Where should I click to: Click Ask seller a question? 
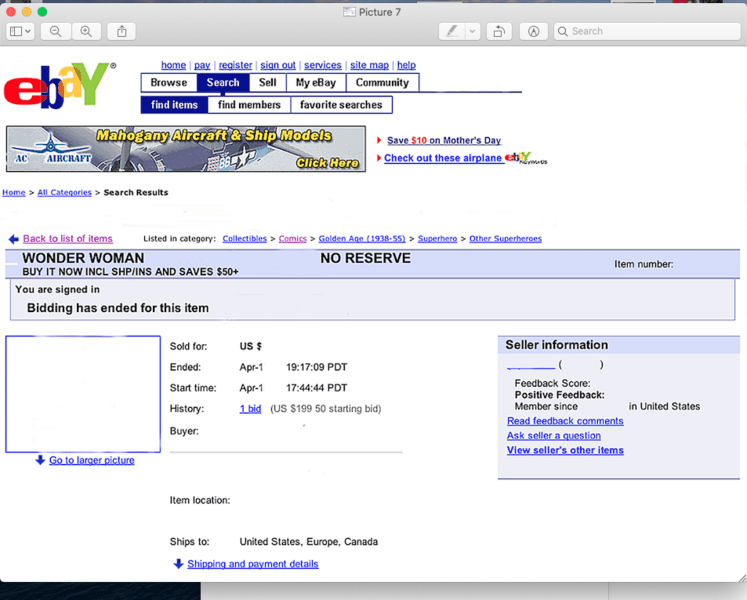click(554, 436)
